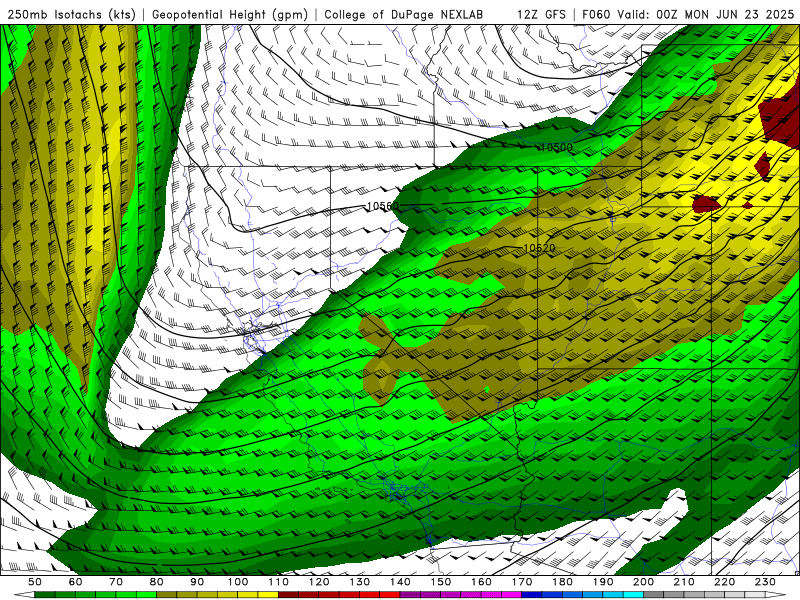Click the '250mb Isotachs (kts)' title text
This screenshot has width=800, height=600.
click(71, 15)
